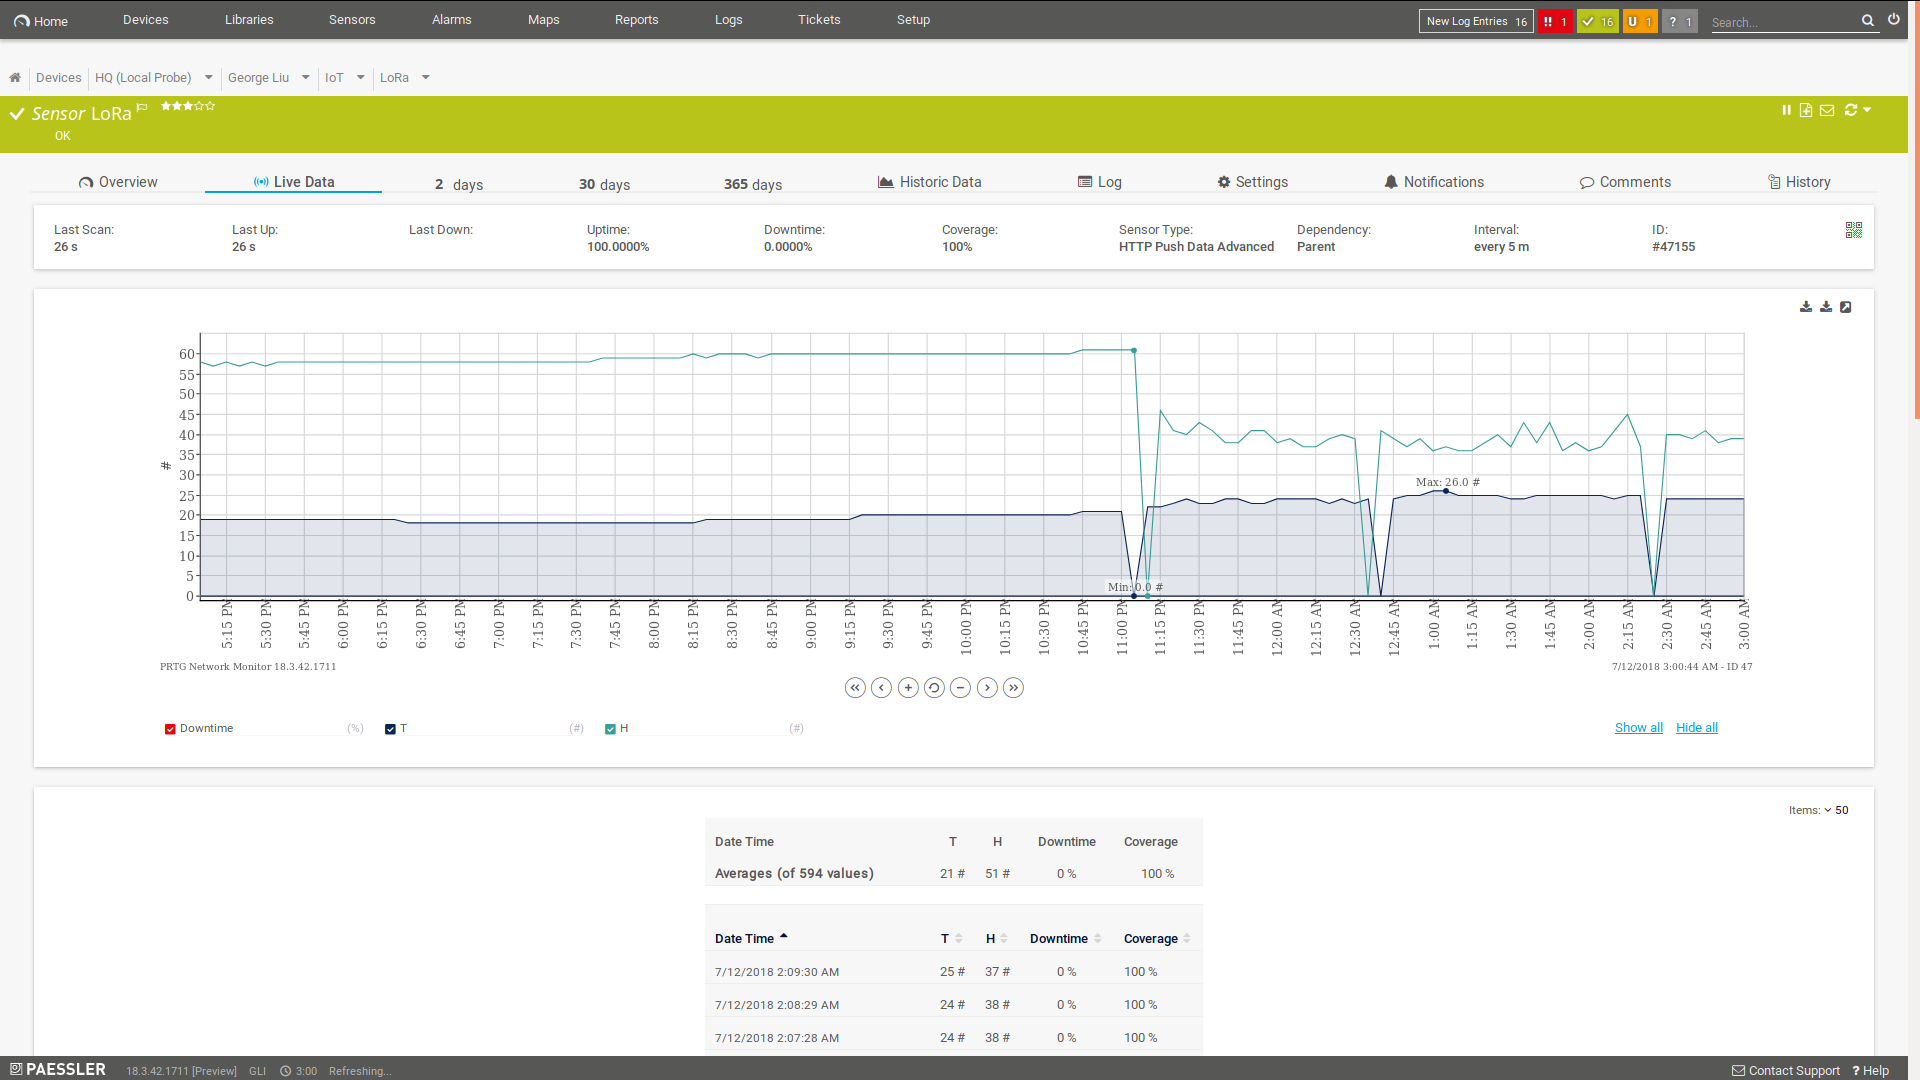Image resolution: width=1920 pixels, height=1080 pixels.
Task: Open the History tab
Action: 1799,182
